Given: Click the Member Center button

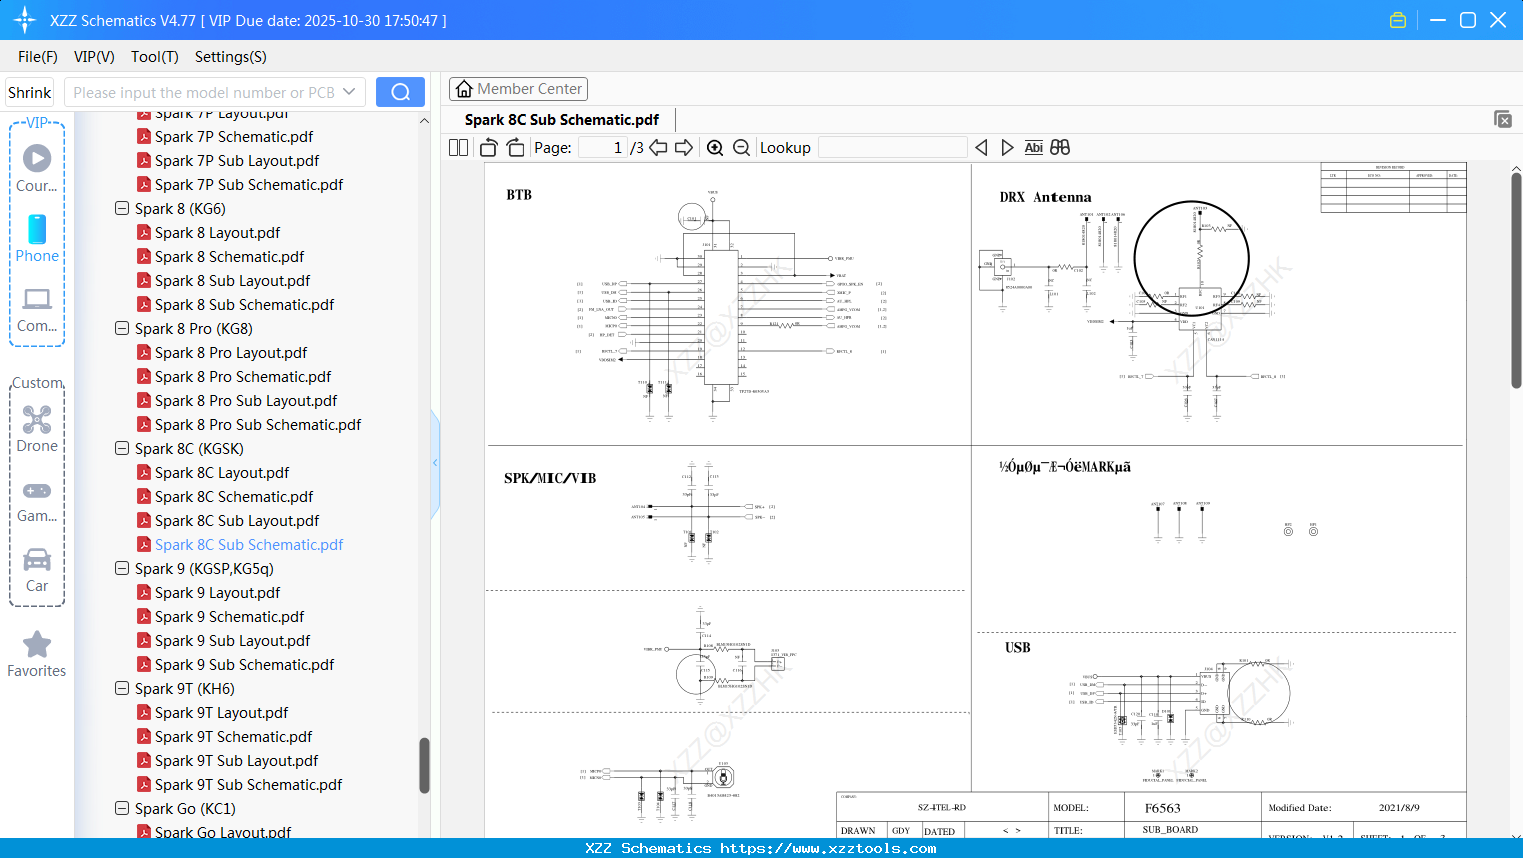Looking at the screenshot, I should [x=518, y=88].
